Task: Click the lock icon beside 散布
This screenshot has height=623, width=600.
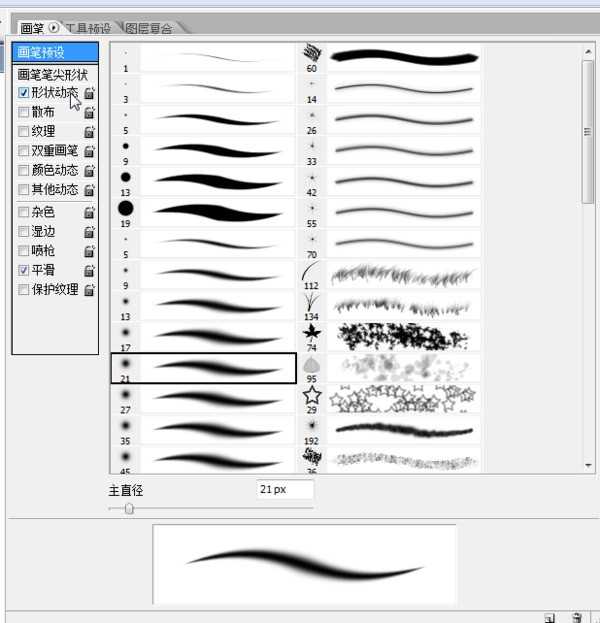Action: pos(89,112)
